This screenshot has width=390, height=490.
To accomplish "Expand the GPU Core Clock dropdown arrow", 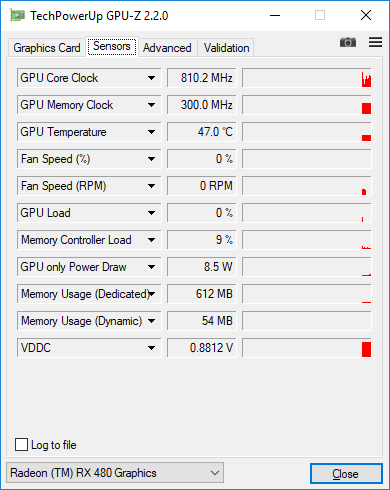I will tap(151, 78).
